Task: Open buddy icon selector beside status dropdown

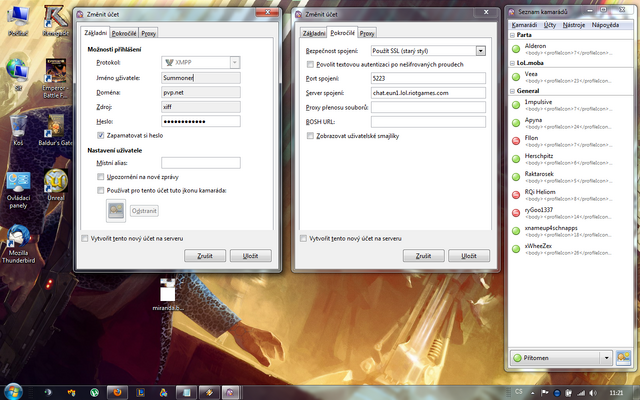Action: [623, 358]
